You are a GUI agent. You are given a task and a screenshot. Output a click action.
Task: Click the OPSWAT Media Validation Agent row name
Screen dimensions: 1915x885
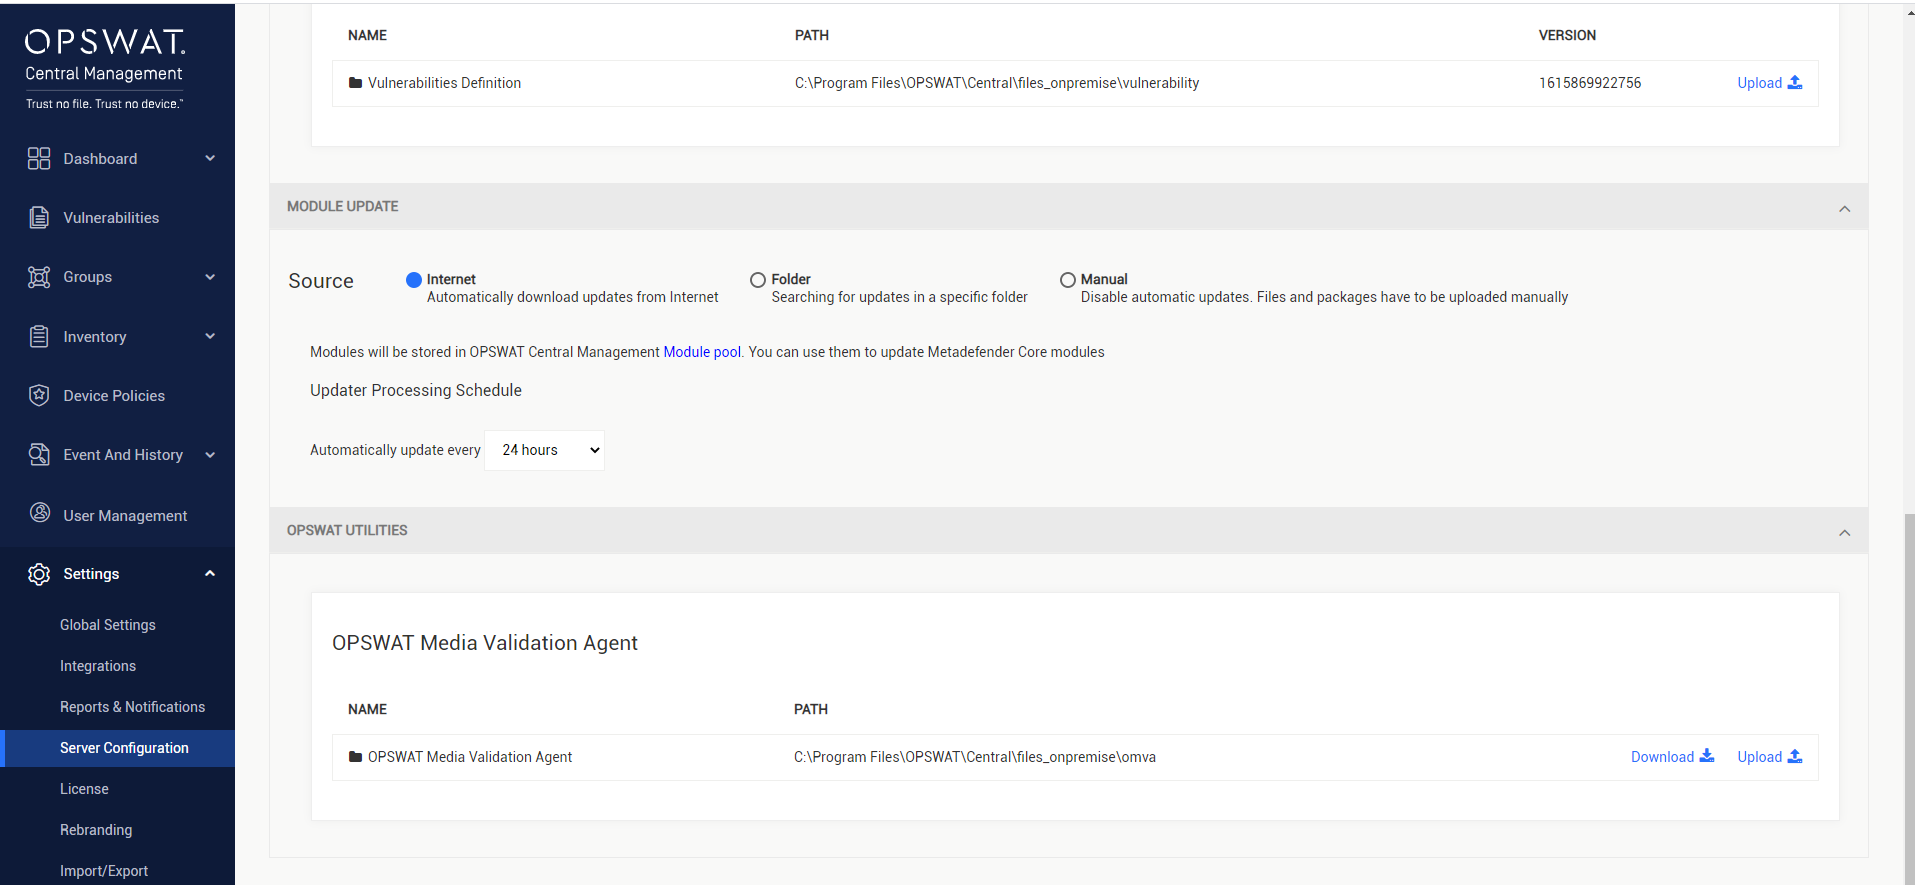point(470,757)
